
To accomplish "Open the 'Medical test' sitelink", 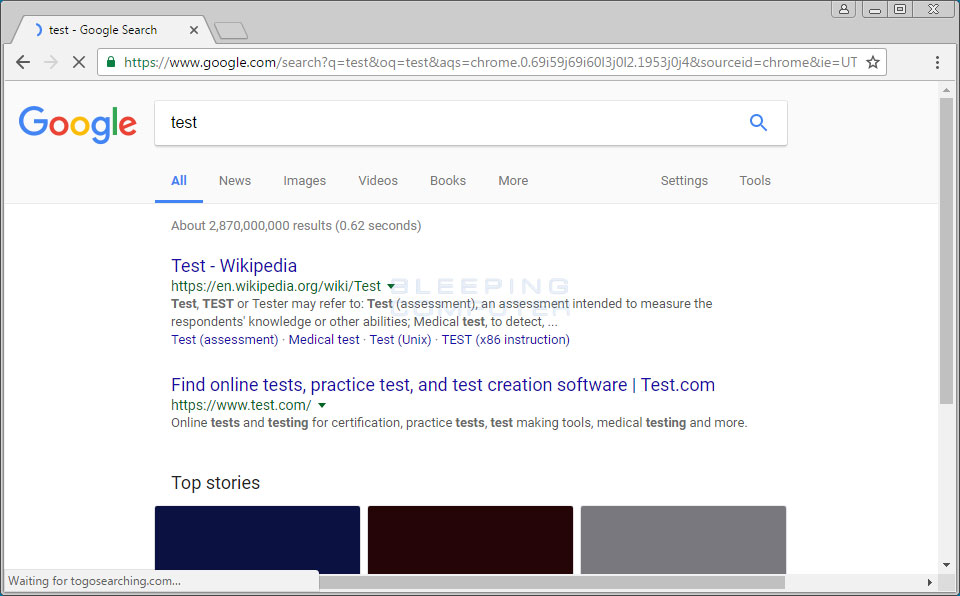I will (x=324, y=339).
